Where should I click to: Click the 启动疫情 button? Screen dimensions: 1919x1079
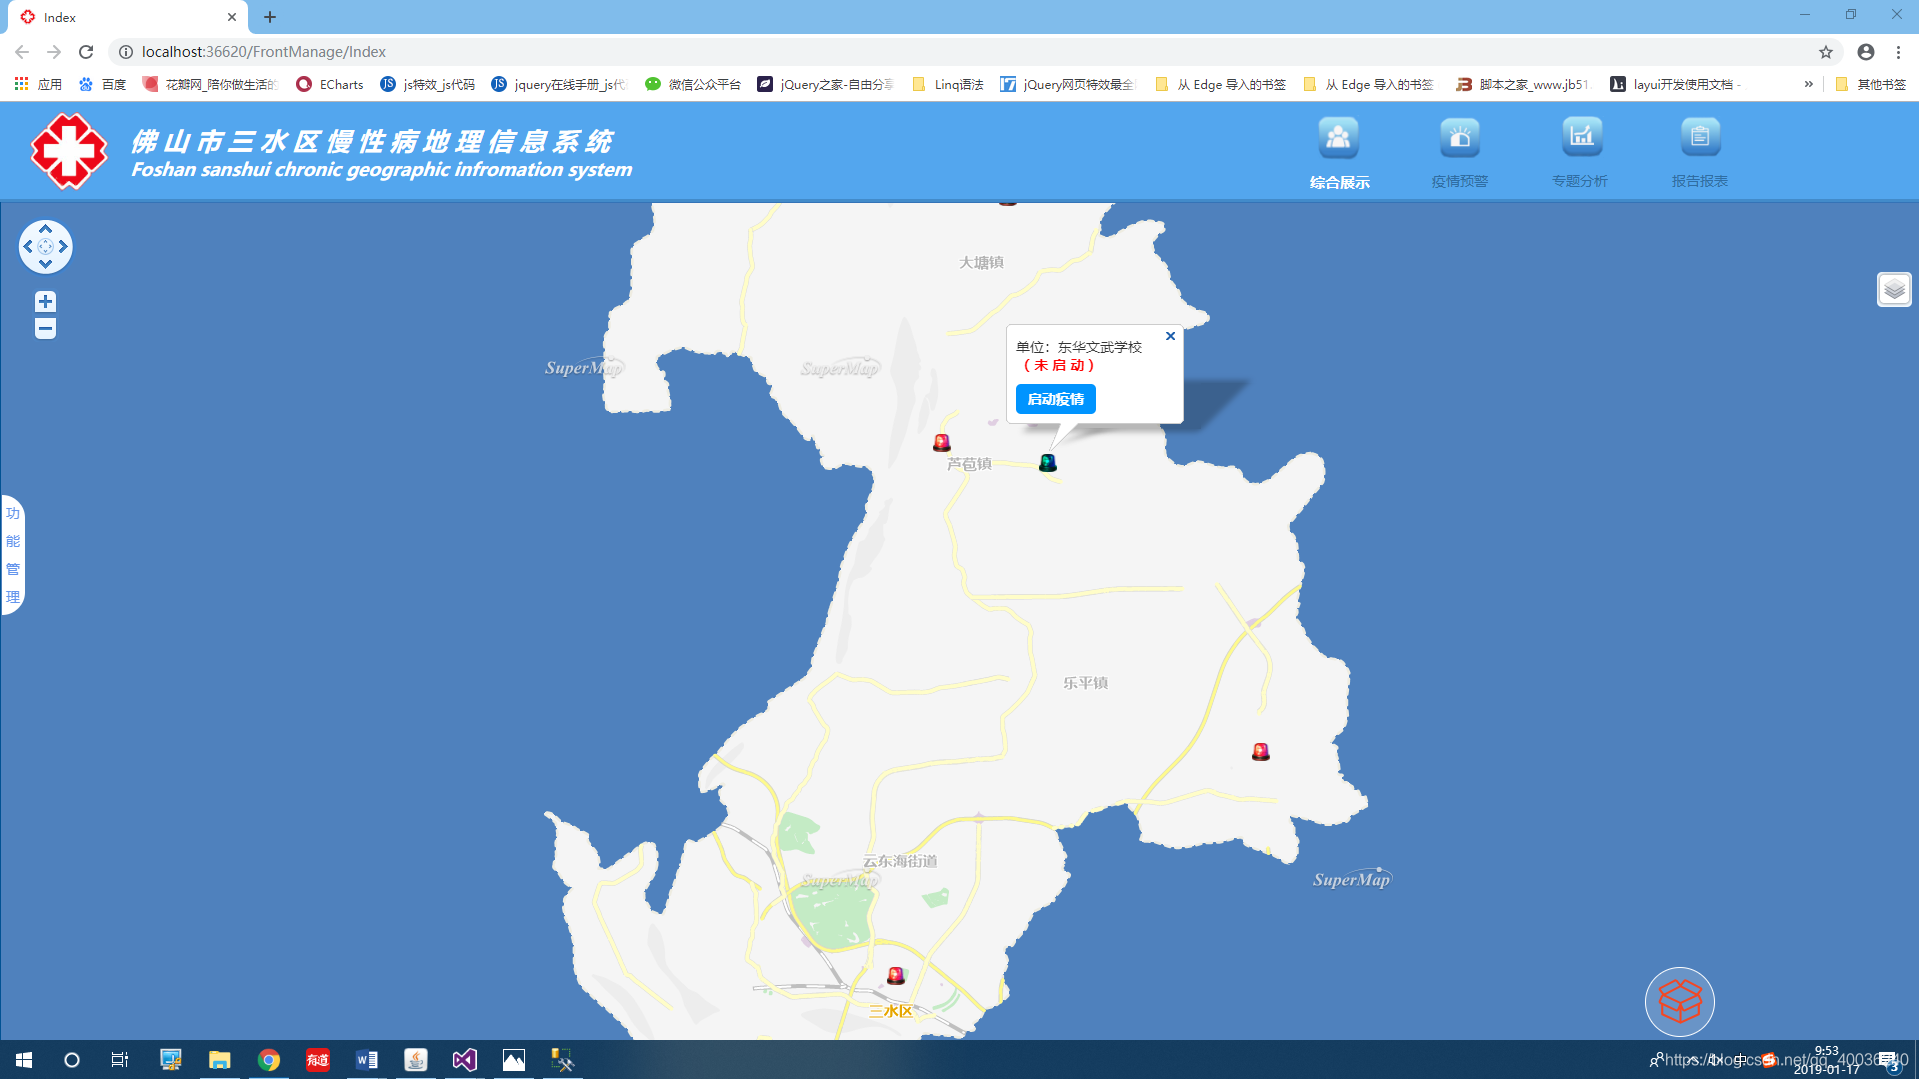point(1055,399)
